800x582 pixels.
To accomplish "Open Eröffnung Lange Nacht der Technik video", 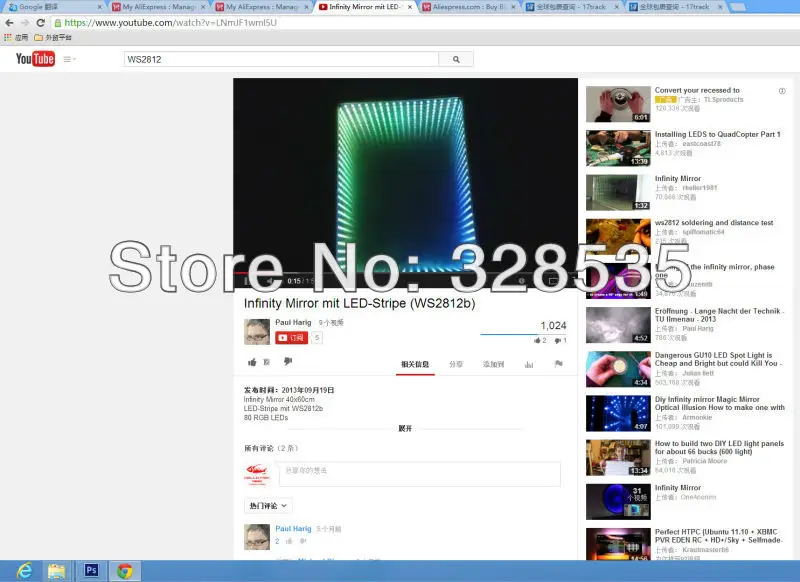I will [718, 315].
